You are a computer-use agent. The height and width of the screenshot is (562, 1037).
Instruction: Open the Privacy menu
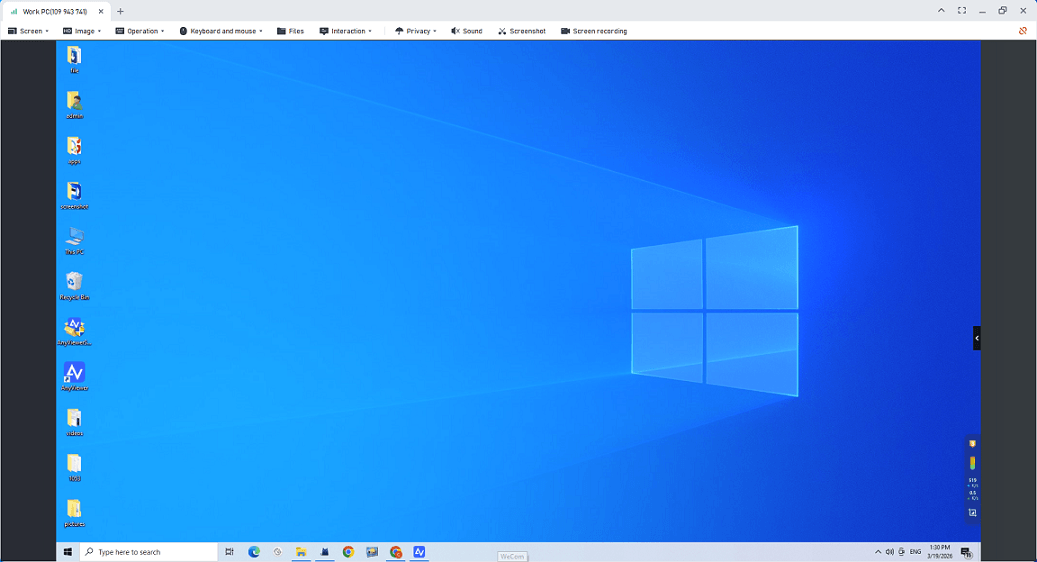click(x=416, y=31)
